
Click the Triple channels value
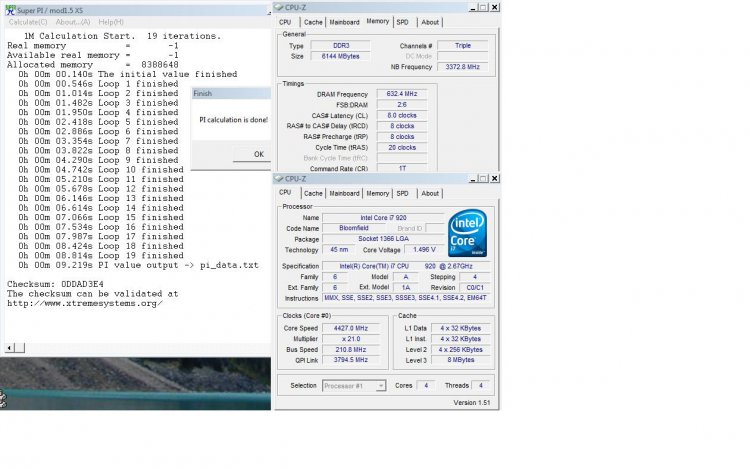point(463,46)
